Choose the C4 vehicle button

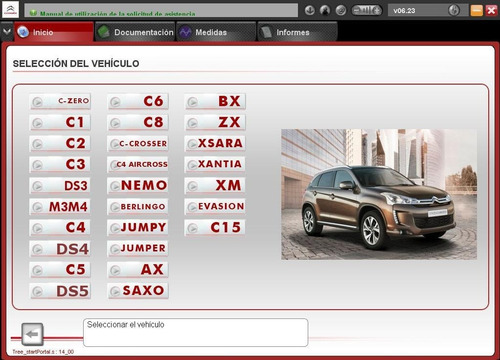(x=60, y=228)
